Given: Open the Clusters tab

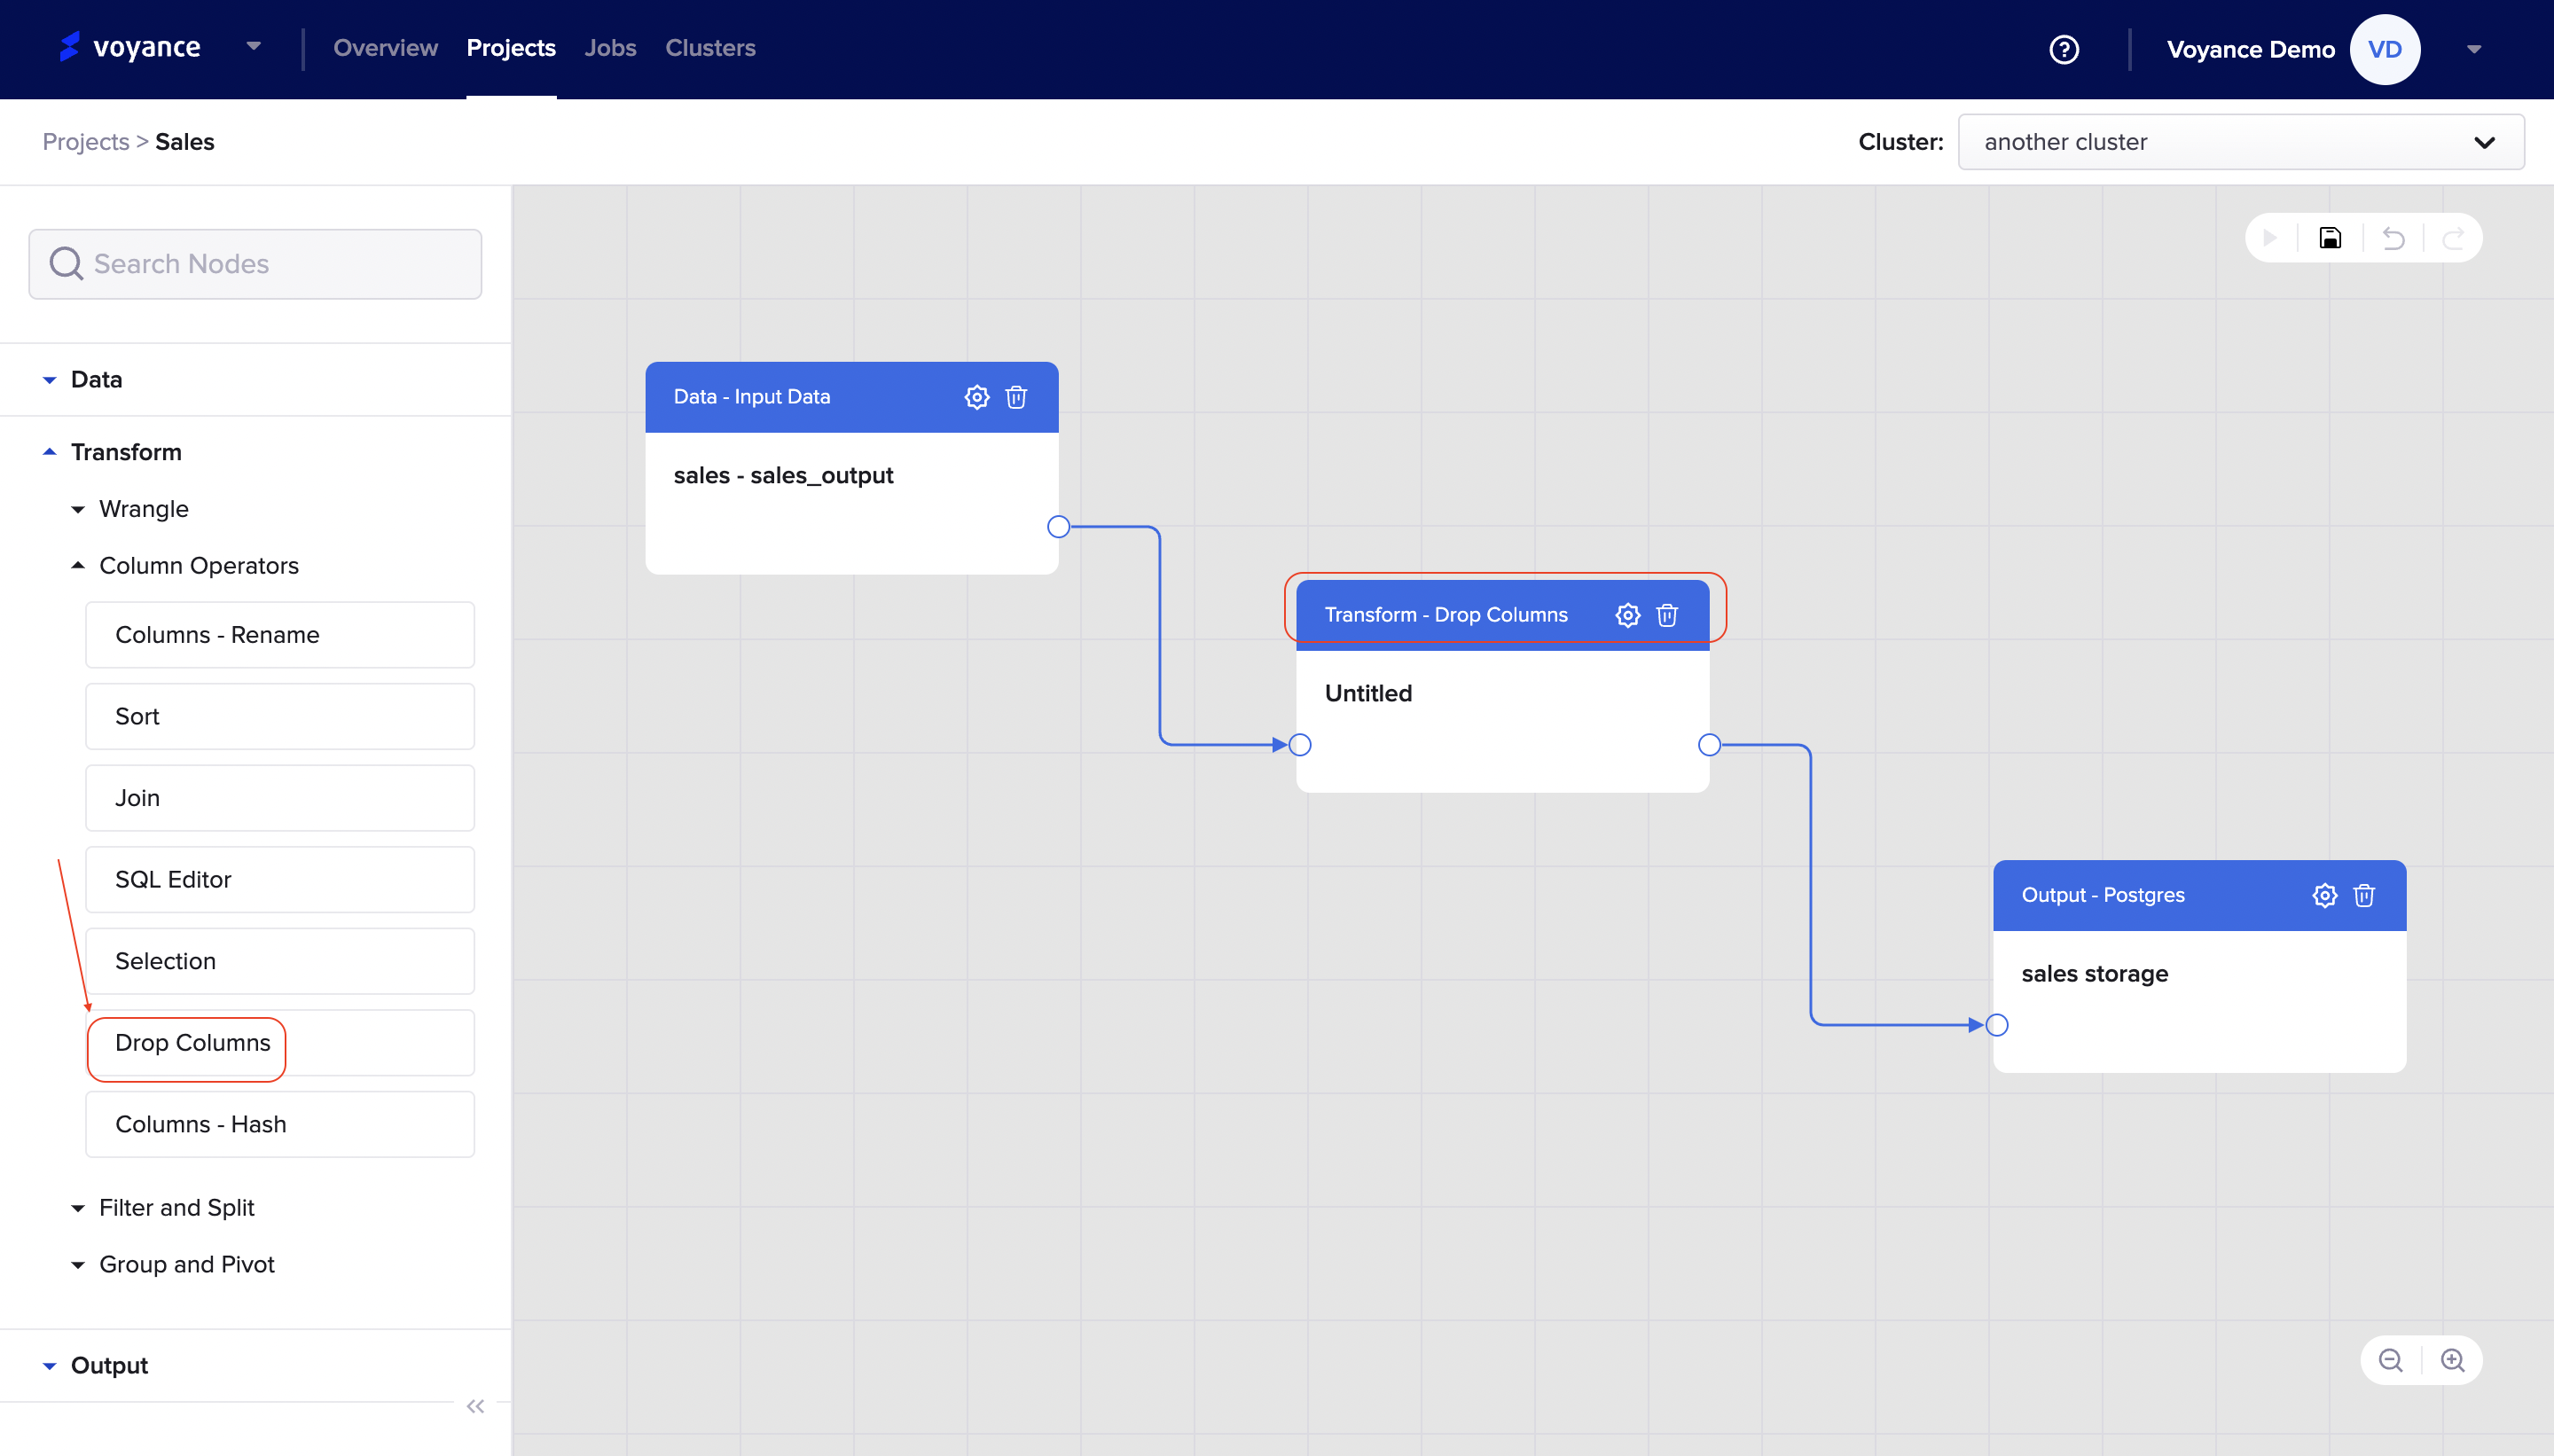Looking at the screenshot, I should [x=710, y=48].
